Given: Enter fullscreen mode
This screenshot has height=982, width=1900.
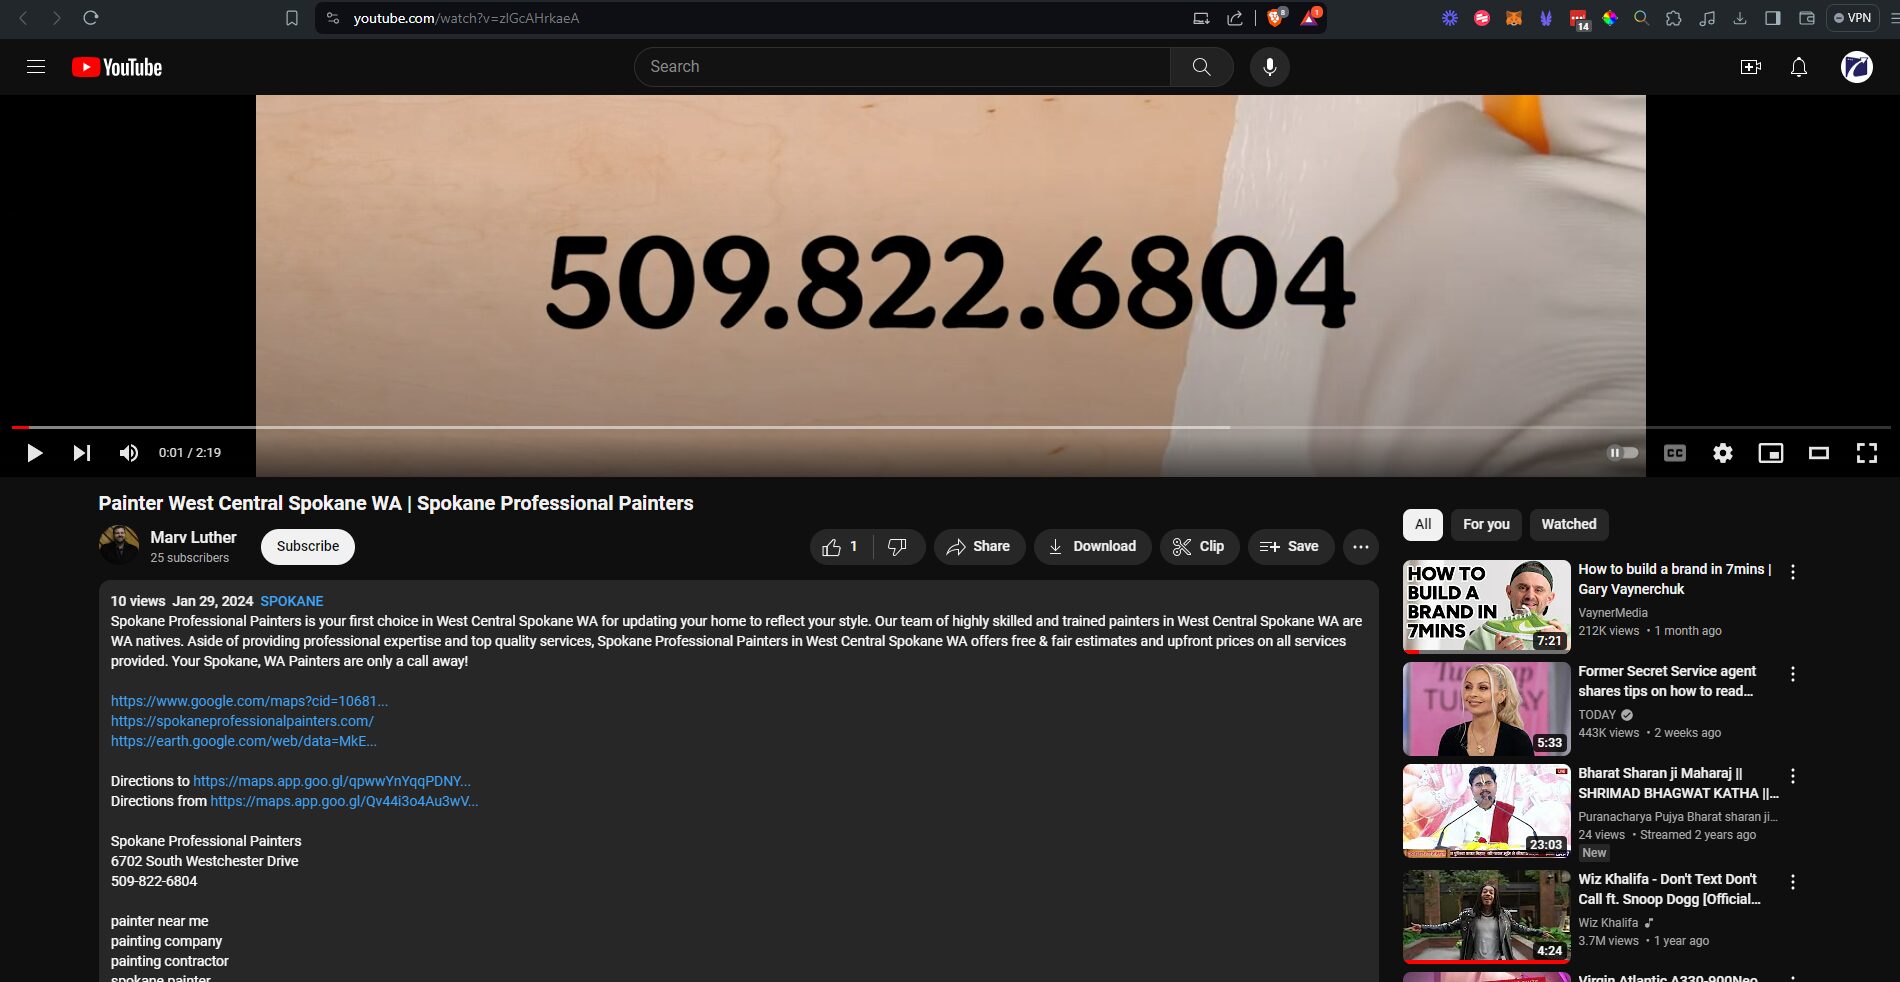Looking at the screenshot, I should tap(1866, 453).
